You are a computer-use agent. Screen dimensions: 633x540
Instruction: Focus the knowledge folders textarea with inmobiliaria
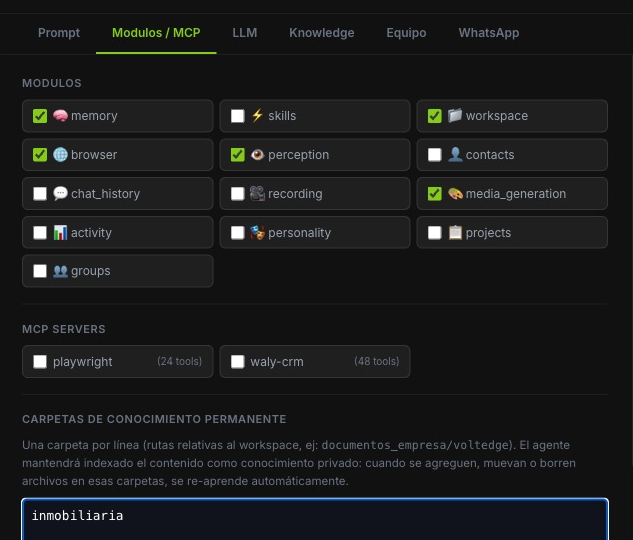coord(315,519)
